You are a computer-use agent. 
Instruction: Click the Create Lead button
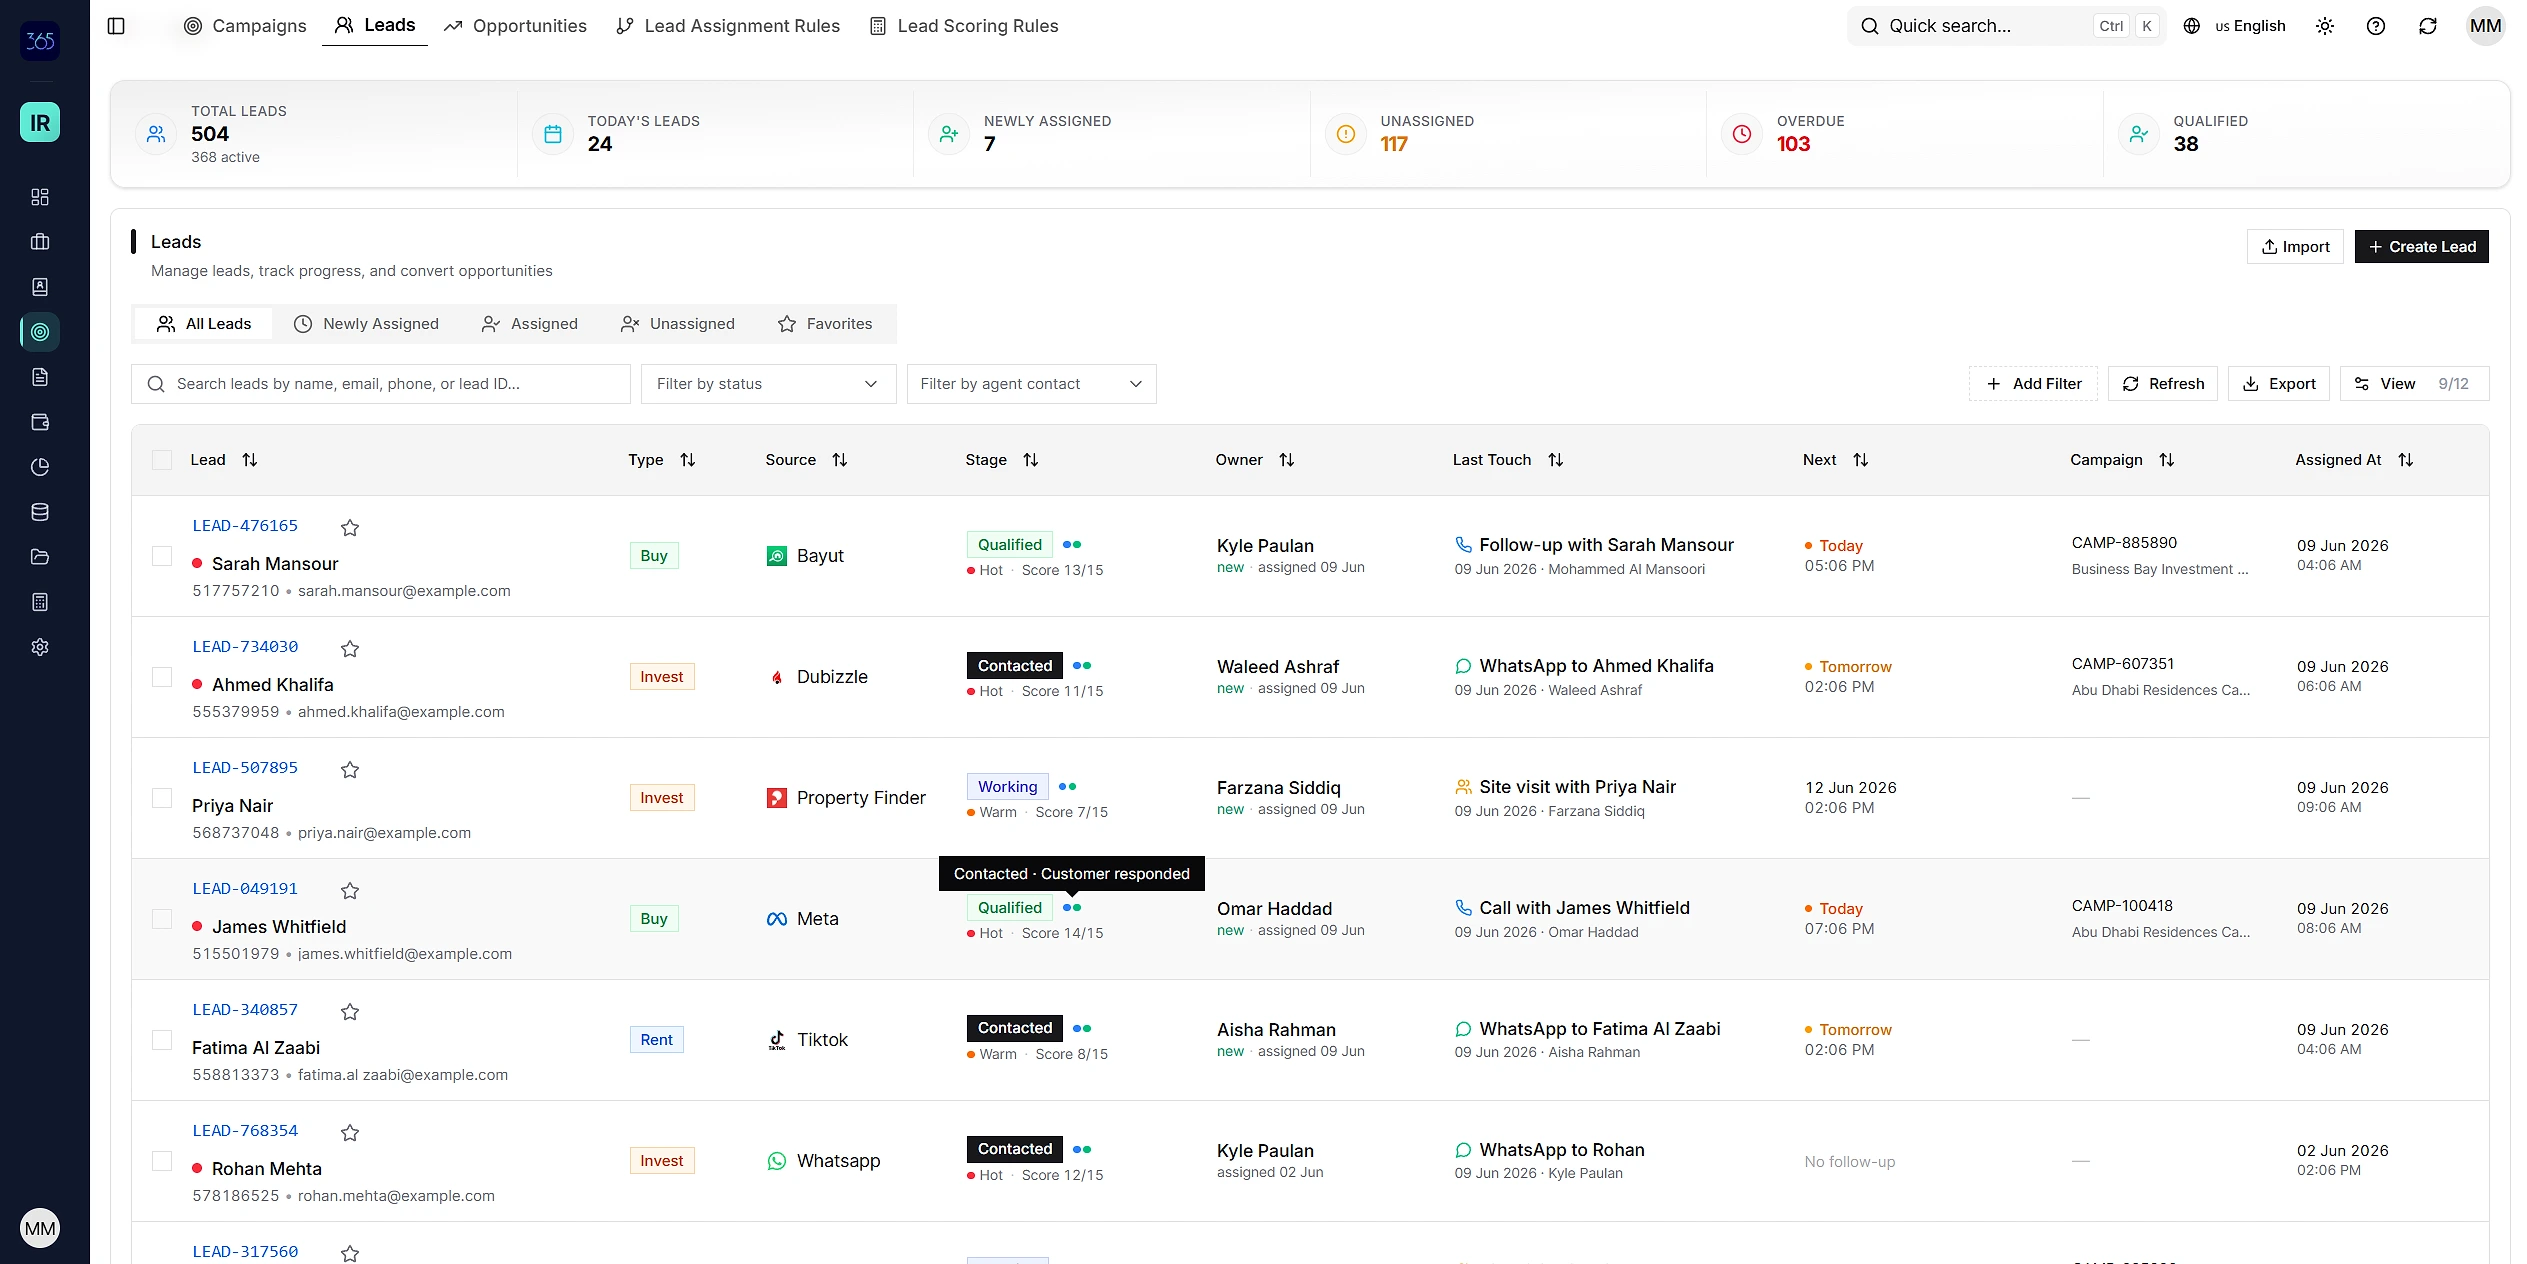(2422, 247)
